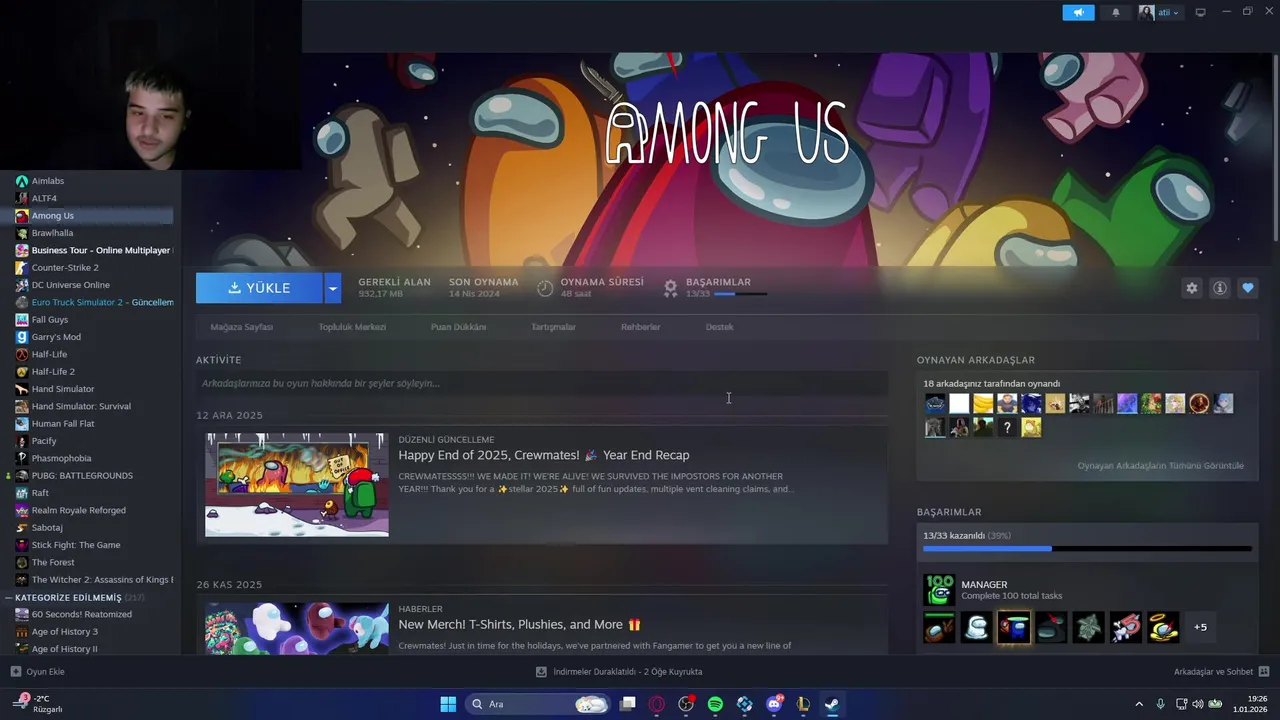This screenshot has width=1280, height=720.
Task: View Oynayan Arkadaşların Tümünü Görüntüle link
Action: (1160, 466)
